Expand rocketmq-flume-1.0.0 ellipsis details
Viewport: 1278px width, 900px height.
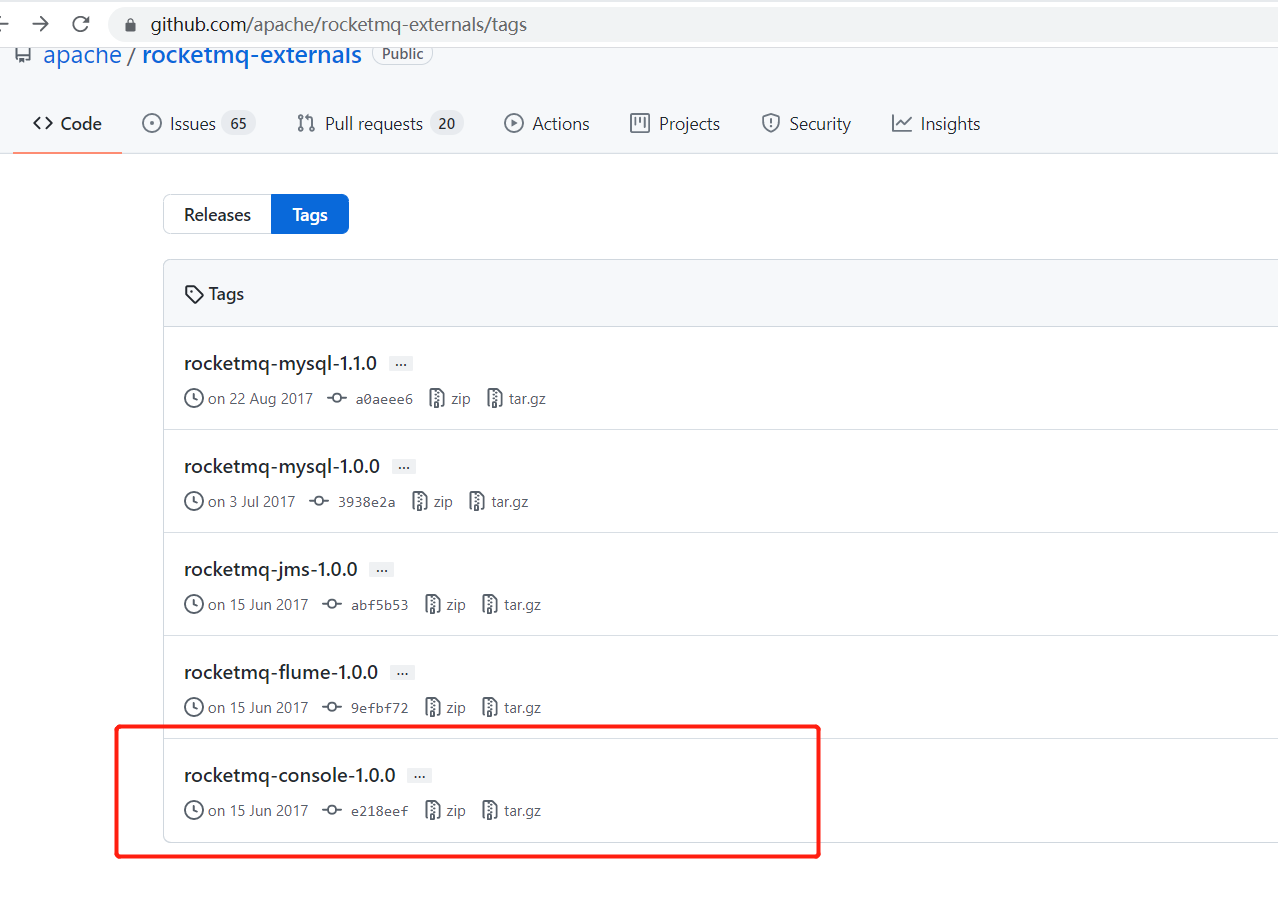click(402, 673)
